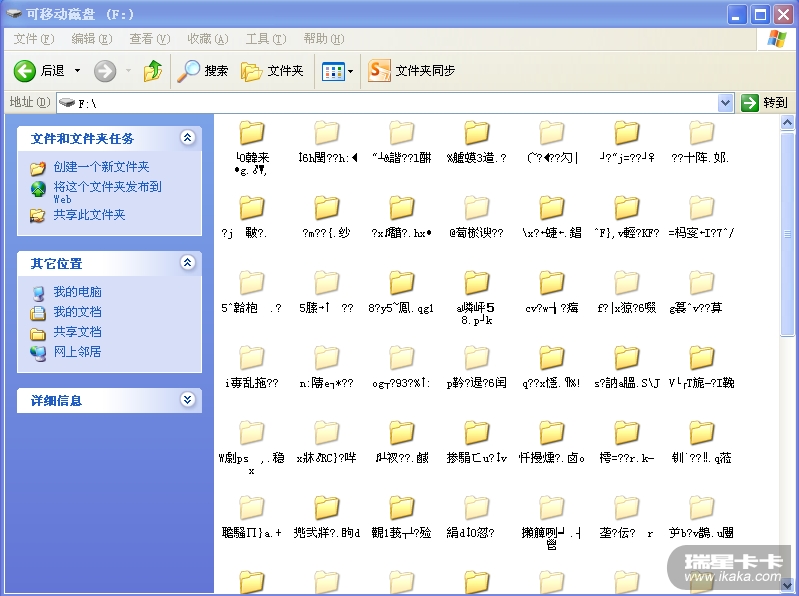Go up one folder level icon
The width and height of the screenshot is (799, 596).
153,71
